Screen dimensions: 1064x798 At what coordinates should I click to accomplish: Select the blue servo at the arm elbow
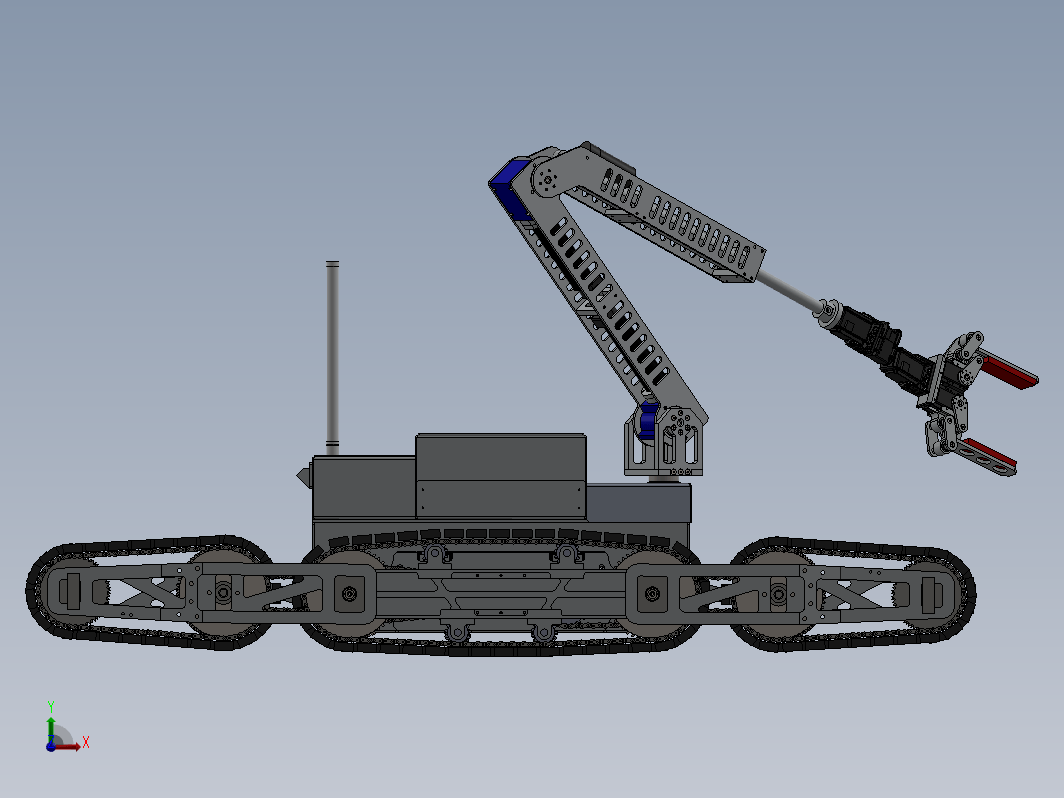[509, 188]
